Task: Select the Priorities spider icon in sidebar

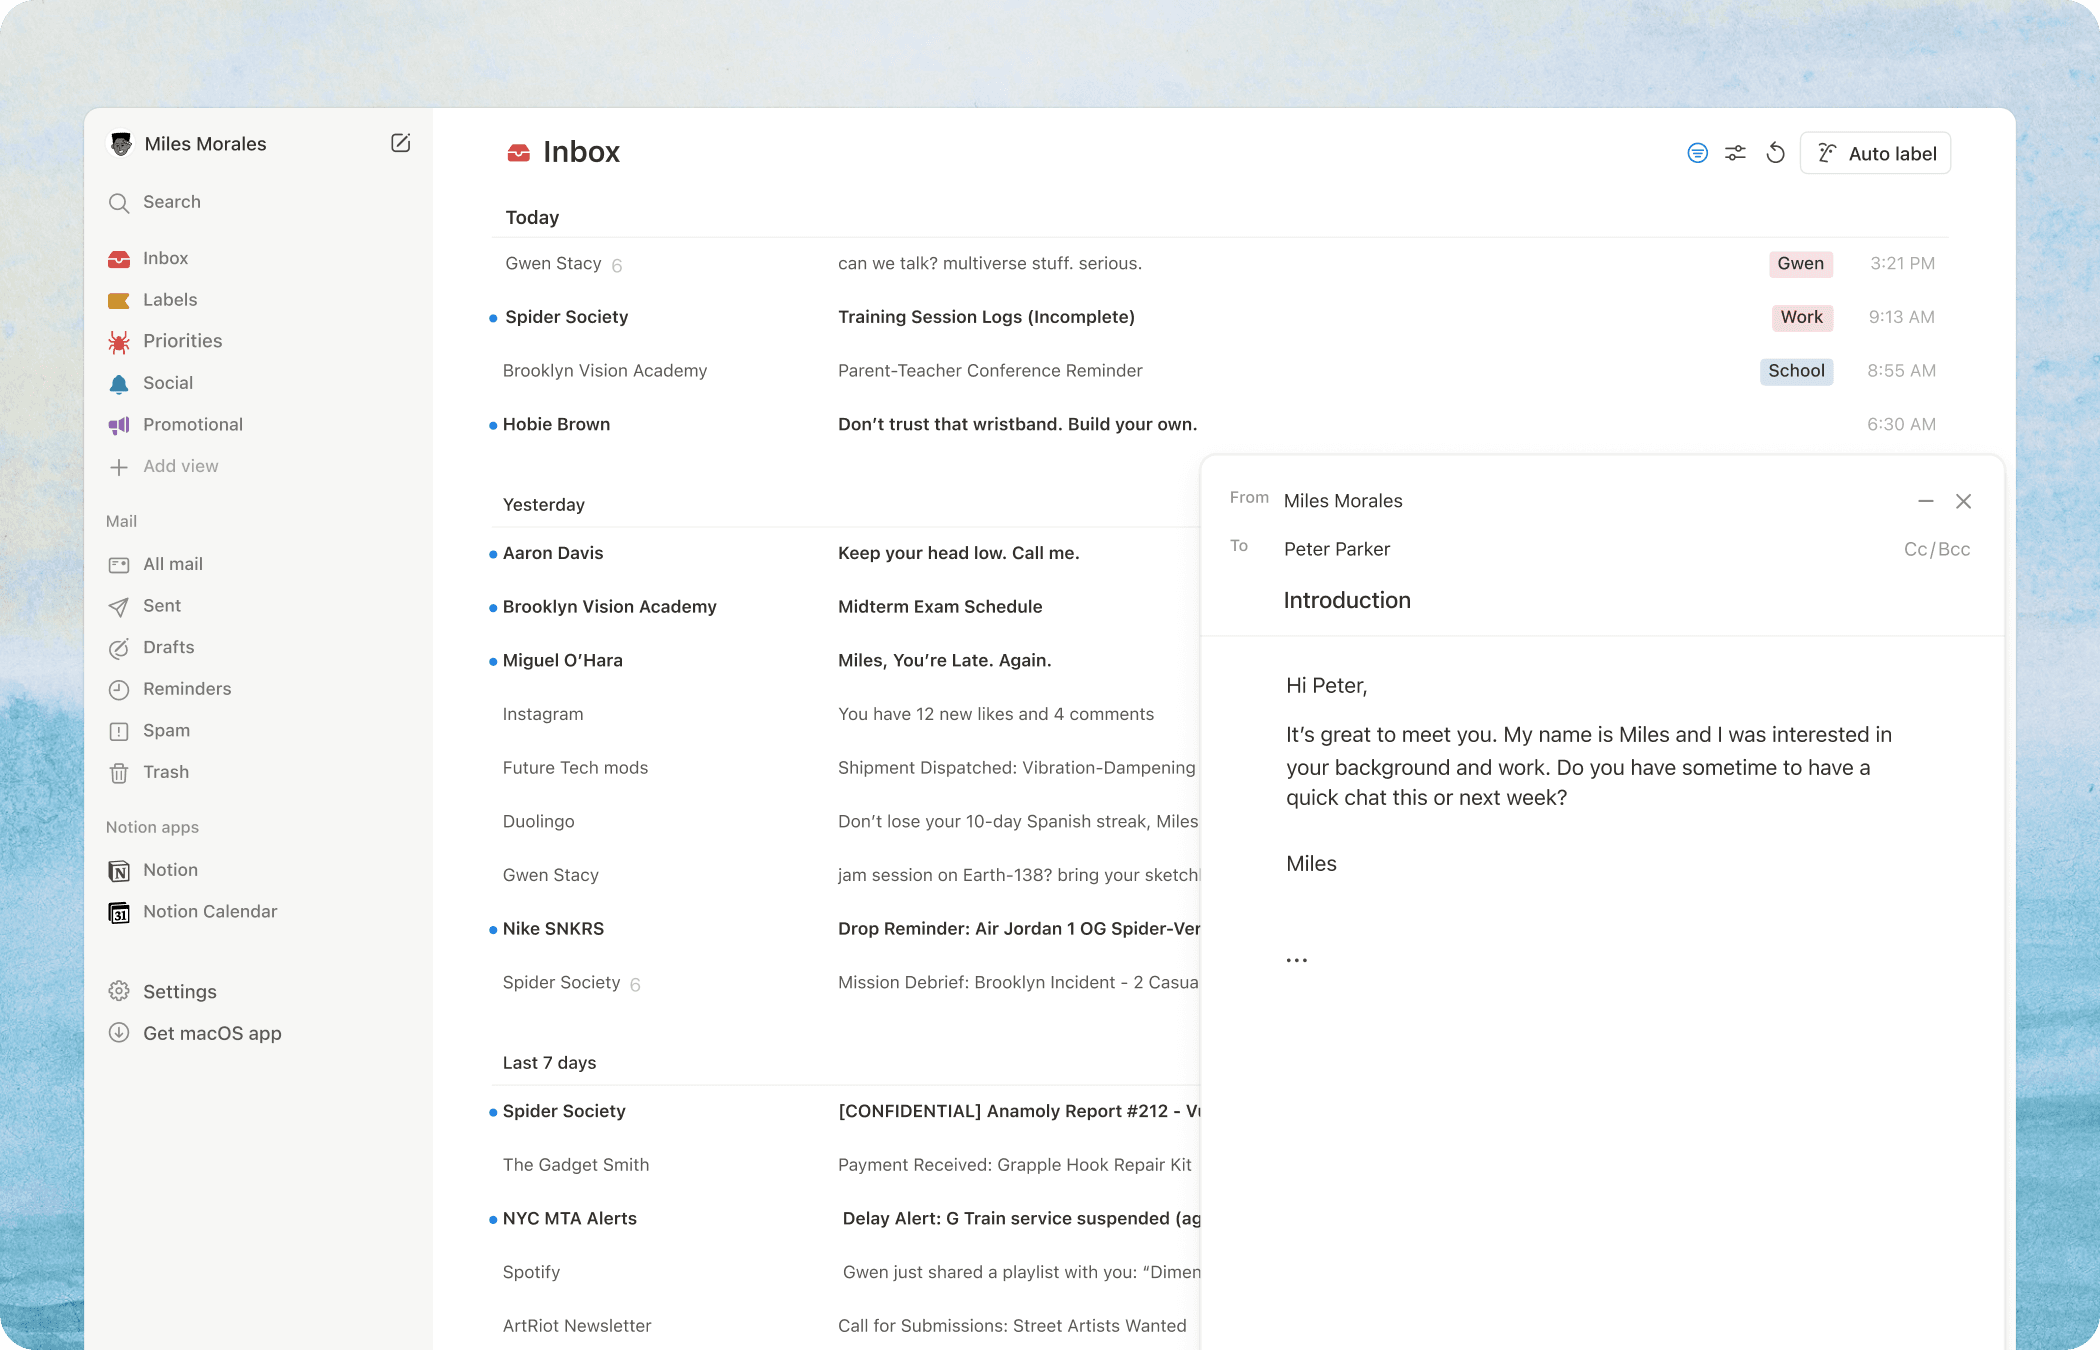Action: click(x=119, y=341)
